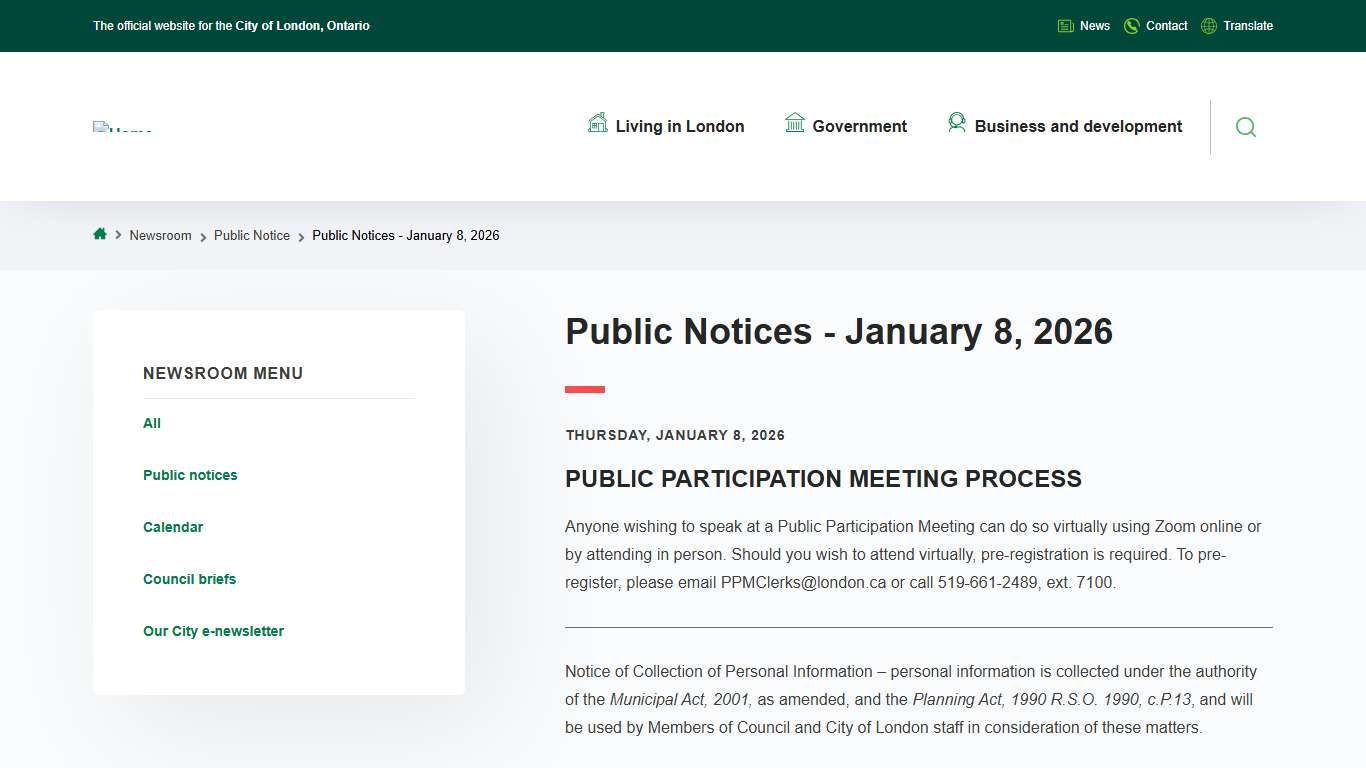Open Translate via the globe icon
1366x768 pixels.
[1207, 25]
